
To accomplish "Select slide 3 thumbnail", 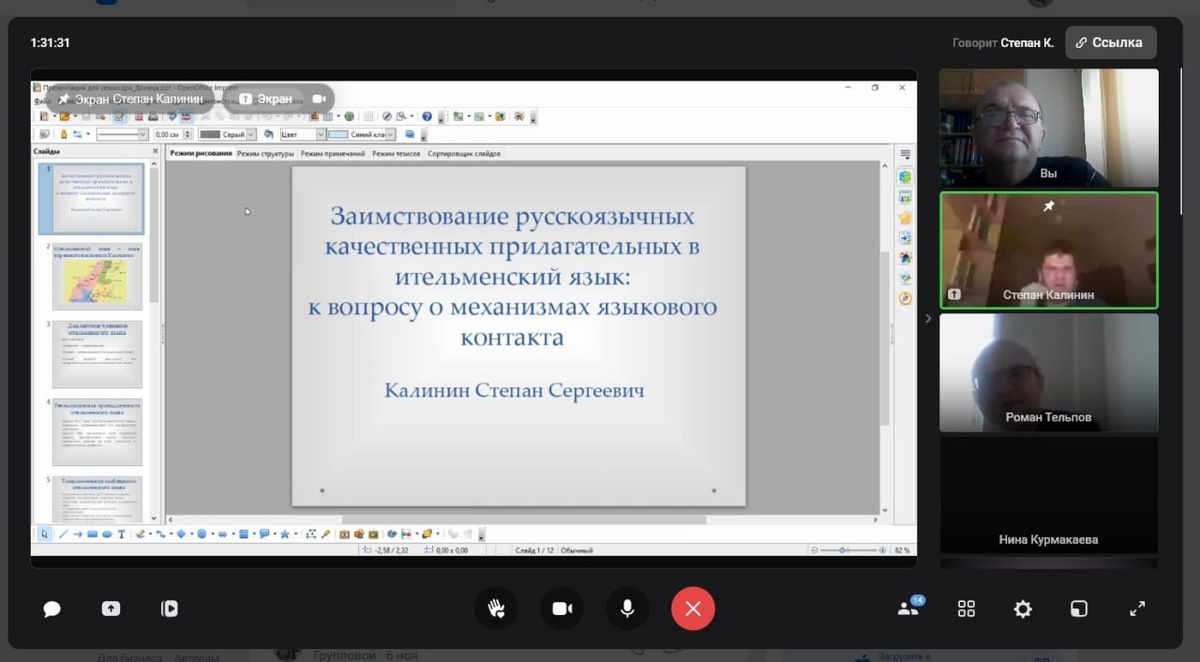I will tap(97, 354).
